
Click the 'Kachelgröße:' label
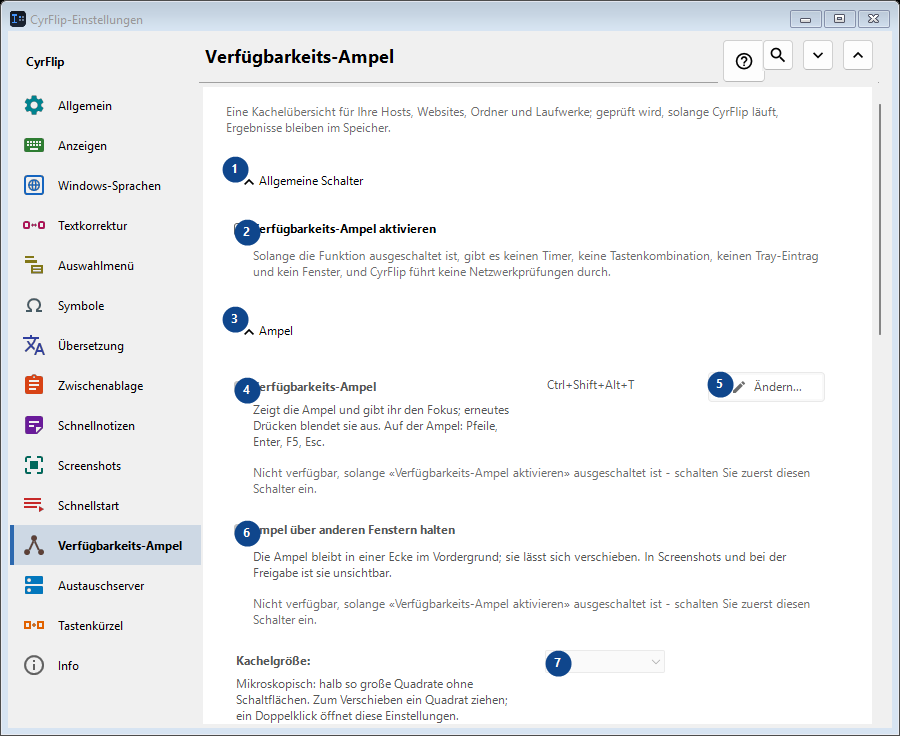[273, 661]
